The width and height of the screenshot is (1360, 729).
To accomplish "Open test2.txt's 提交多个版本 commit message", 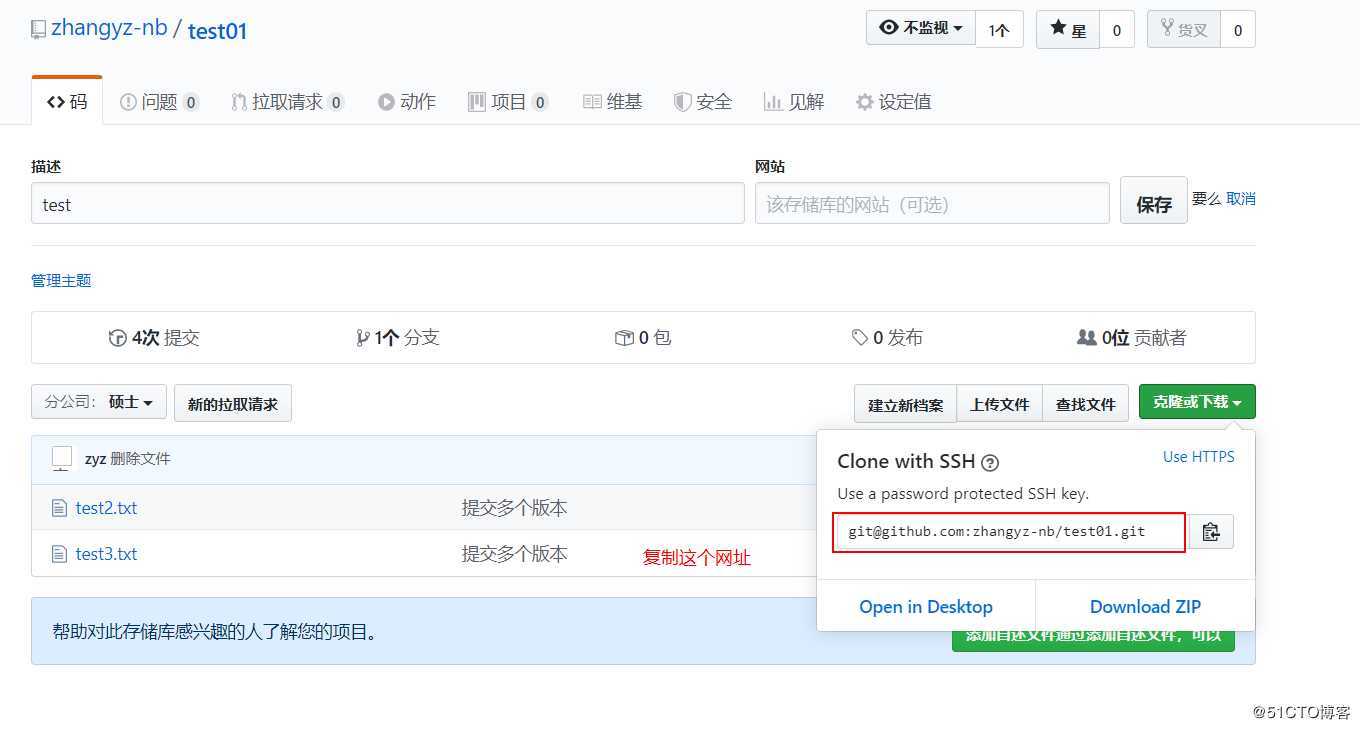I will coord(514,508).
